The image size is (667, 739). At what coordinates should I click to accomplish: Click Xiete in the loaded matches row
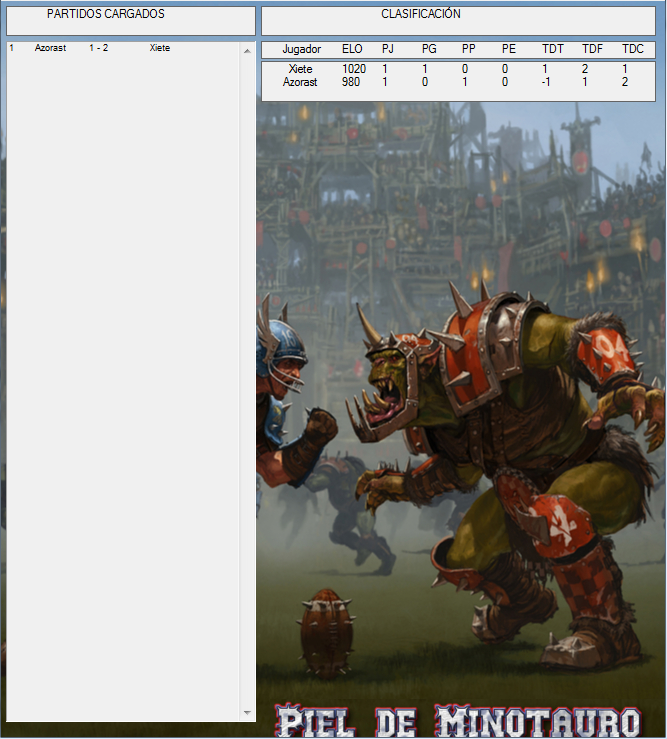(160, 48)
